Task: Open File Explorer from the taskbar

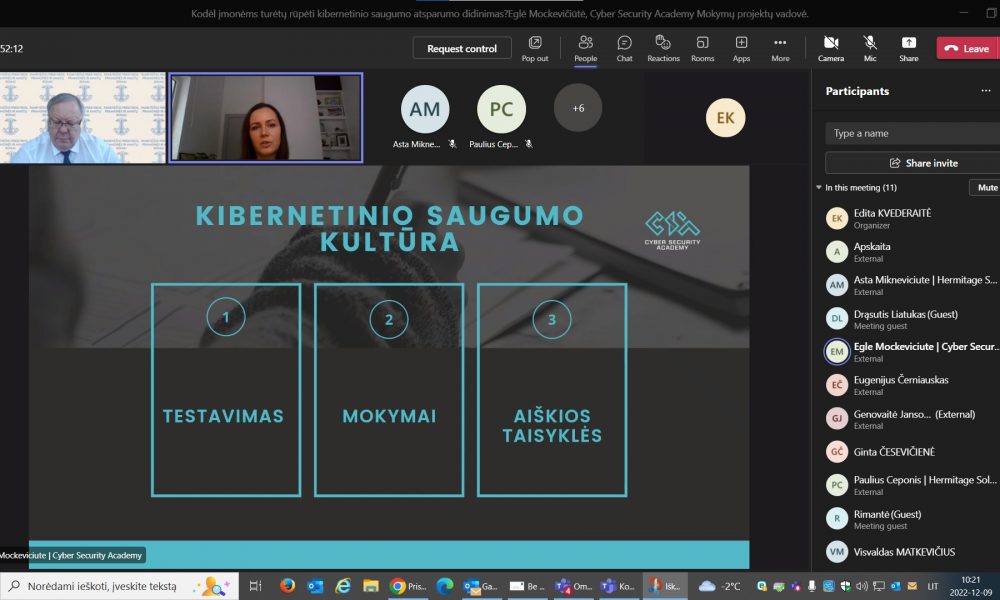Action: coord(371,586)
